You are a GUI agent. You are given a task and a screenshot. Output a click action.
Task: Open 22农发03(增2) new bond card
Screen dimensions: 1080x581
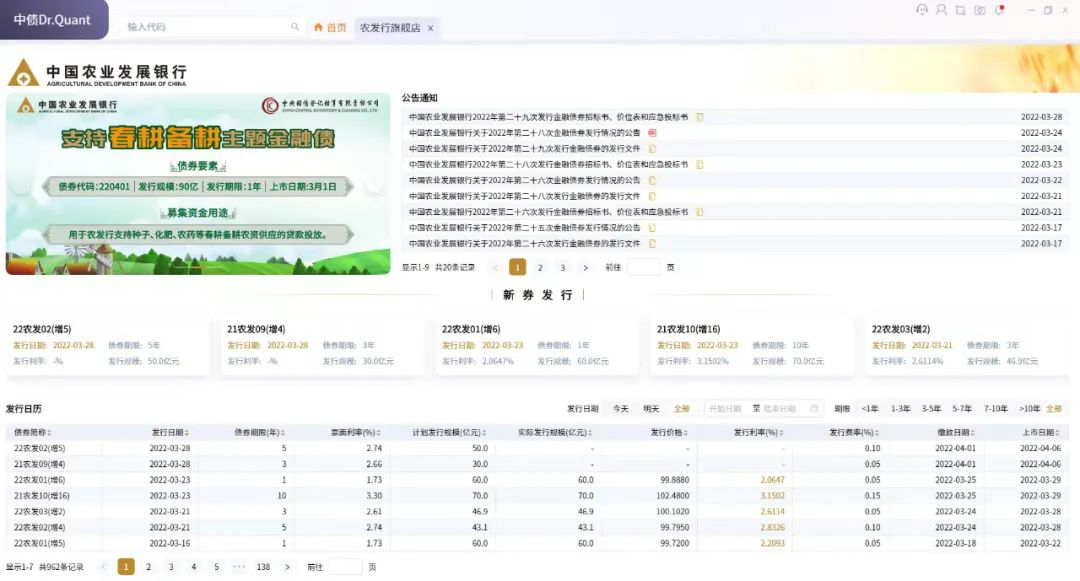pos(966,346)
